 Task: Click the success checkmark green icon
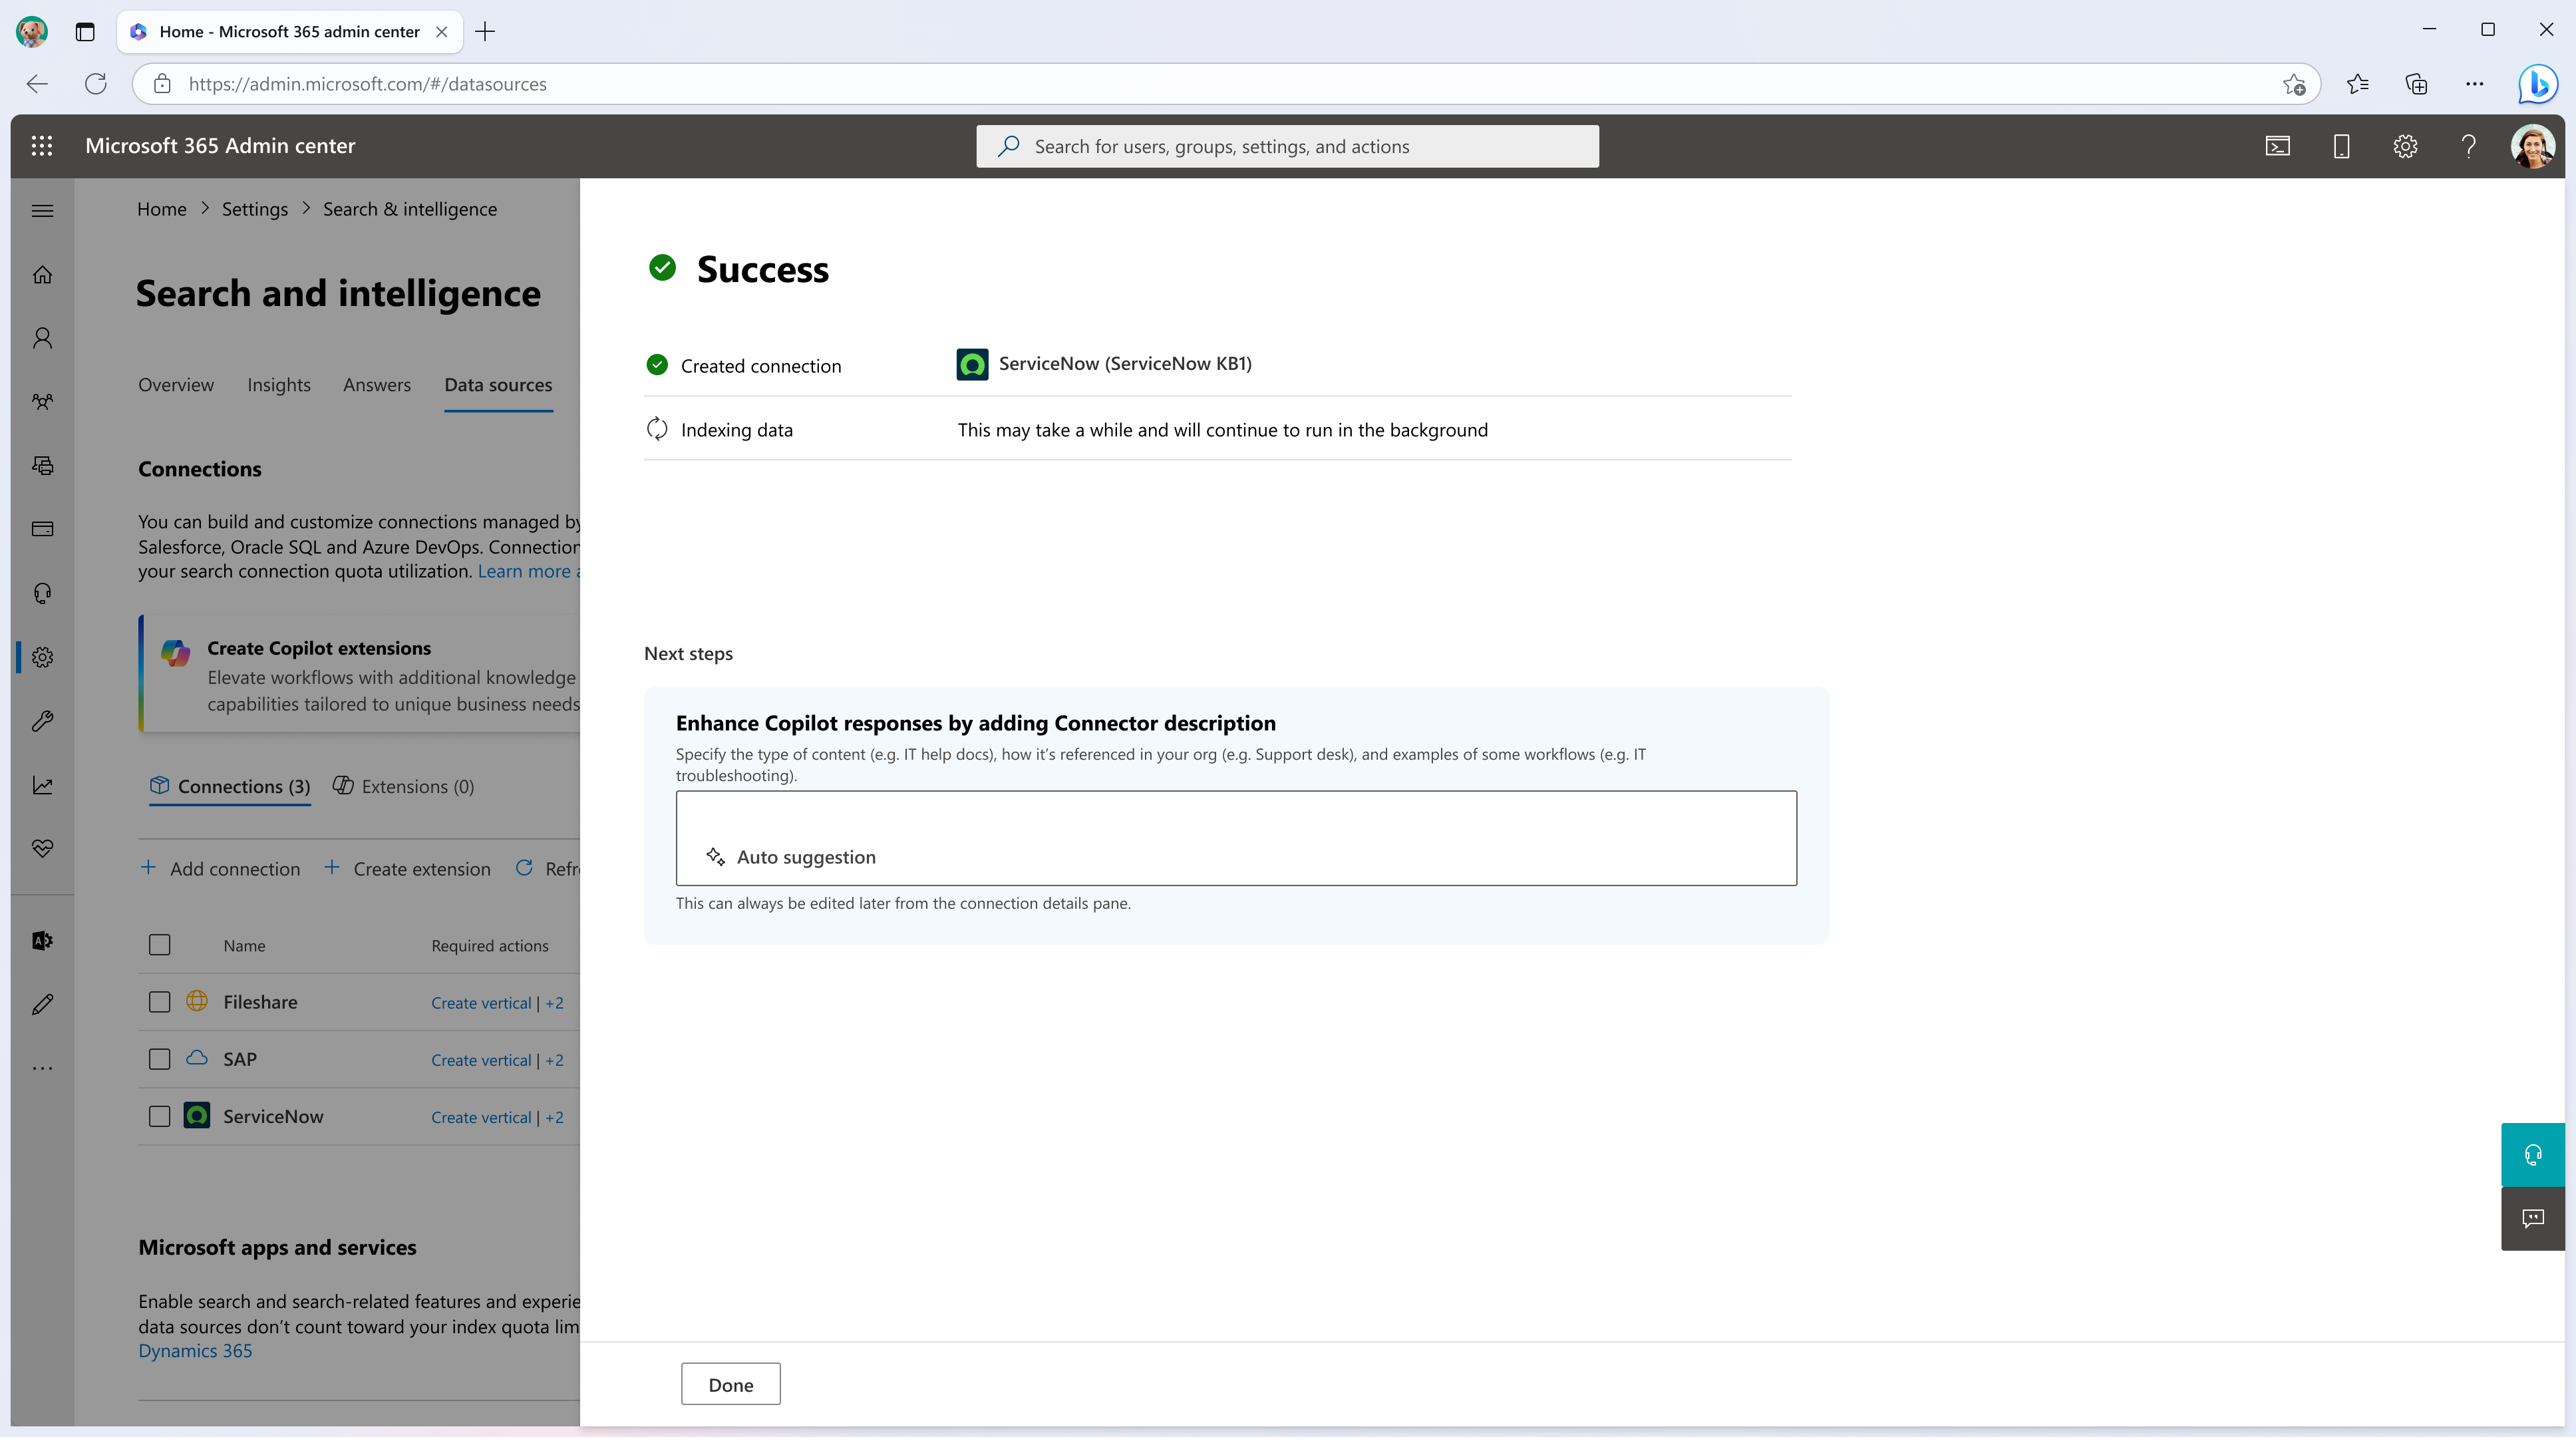[x=662, y=265]
